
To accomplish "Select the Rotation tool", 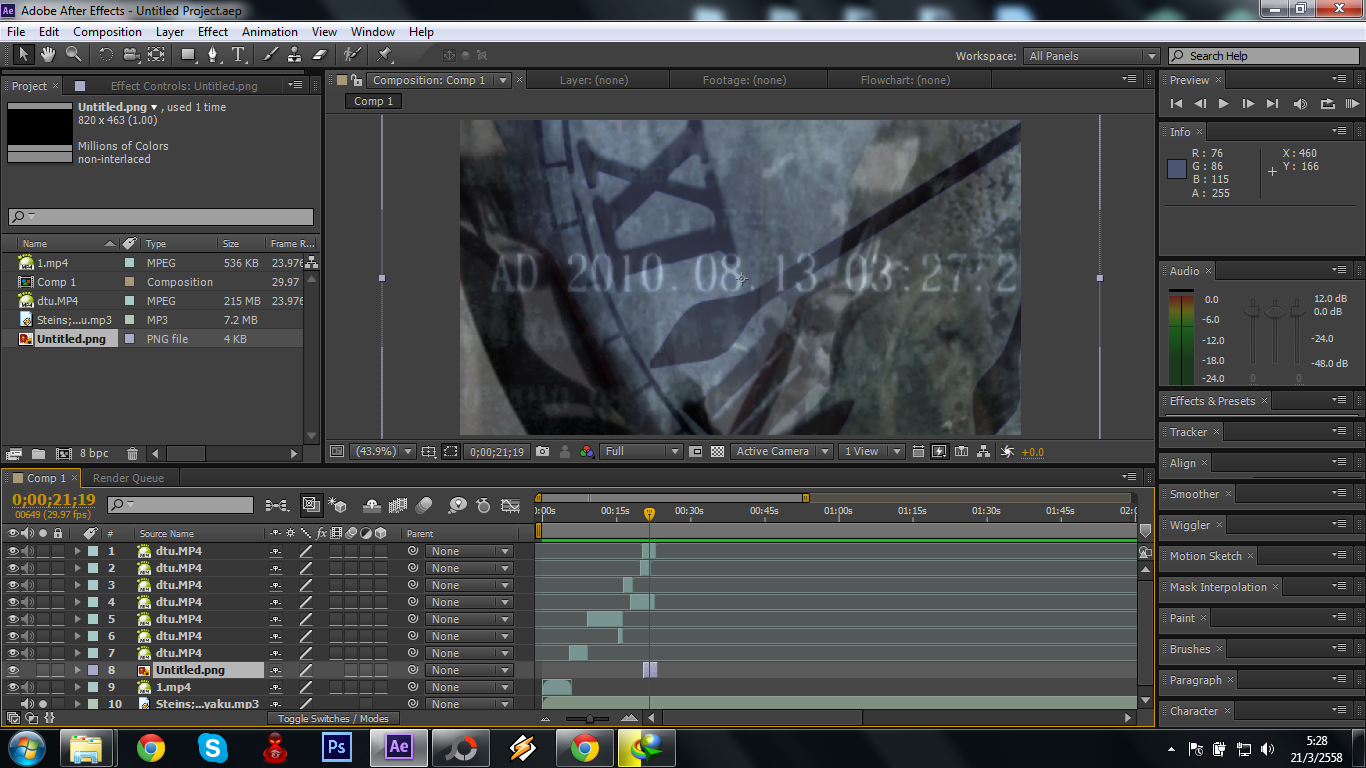I will click(106, 54).
